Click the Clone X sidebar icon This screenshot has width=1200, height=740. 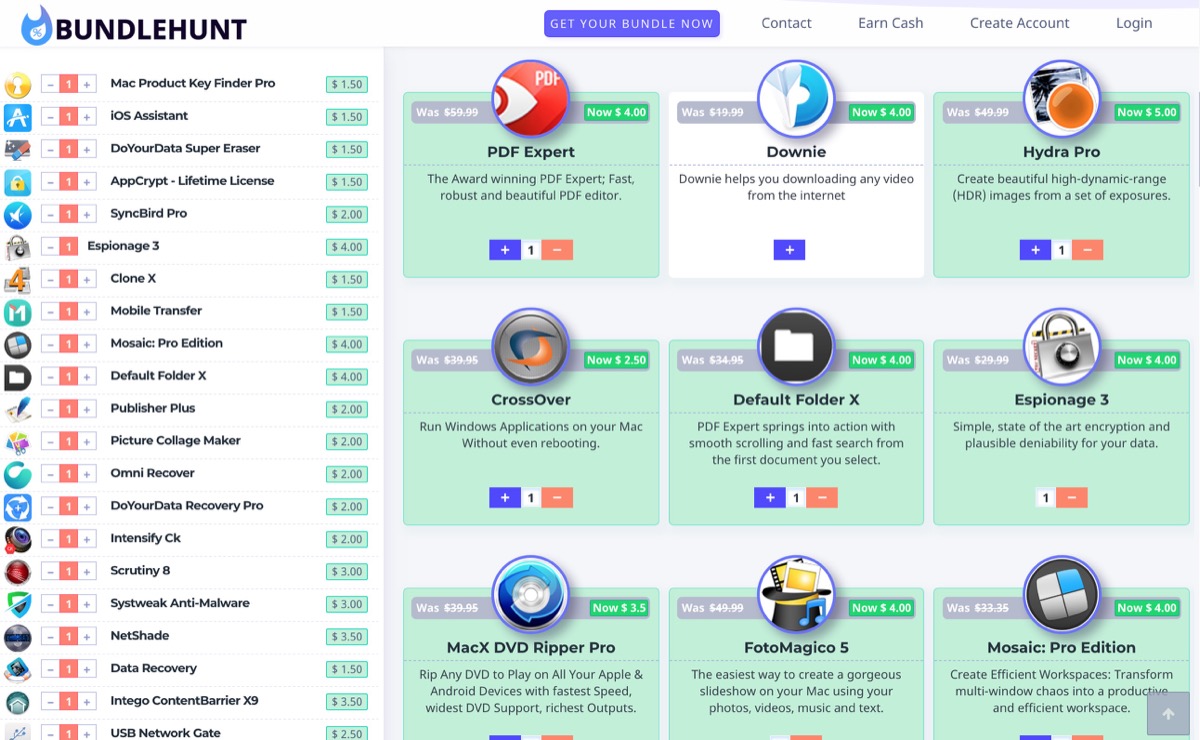pyautogui.click(x=18, y=280)
